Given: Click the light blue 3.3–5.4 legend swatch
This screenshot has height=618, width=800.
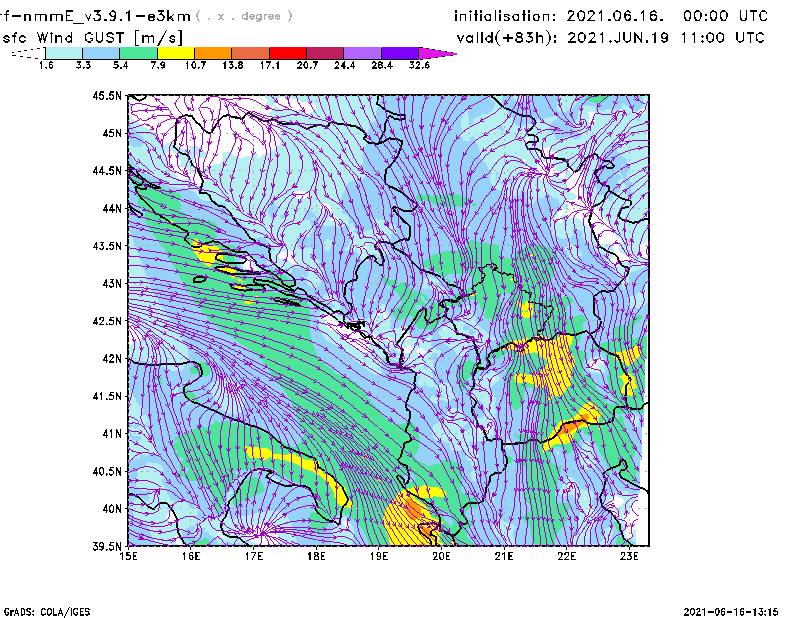Looking at the screenshot, I should pos(101,53).
